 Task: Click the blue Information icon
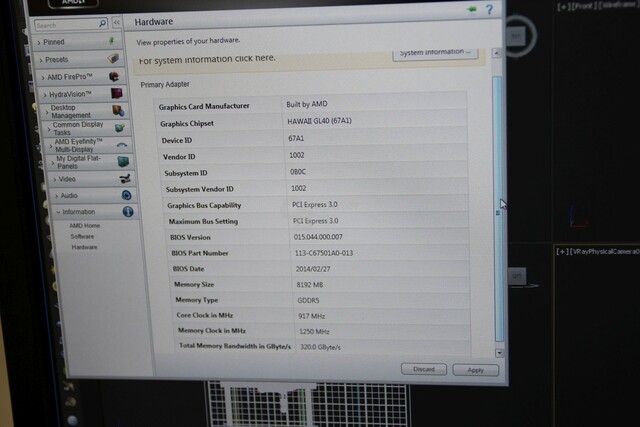(128, 211)
